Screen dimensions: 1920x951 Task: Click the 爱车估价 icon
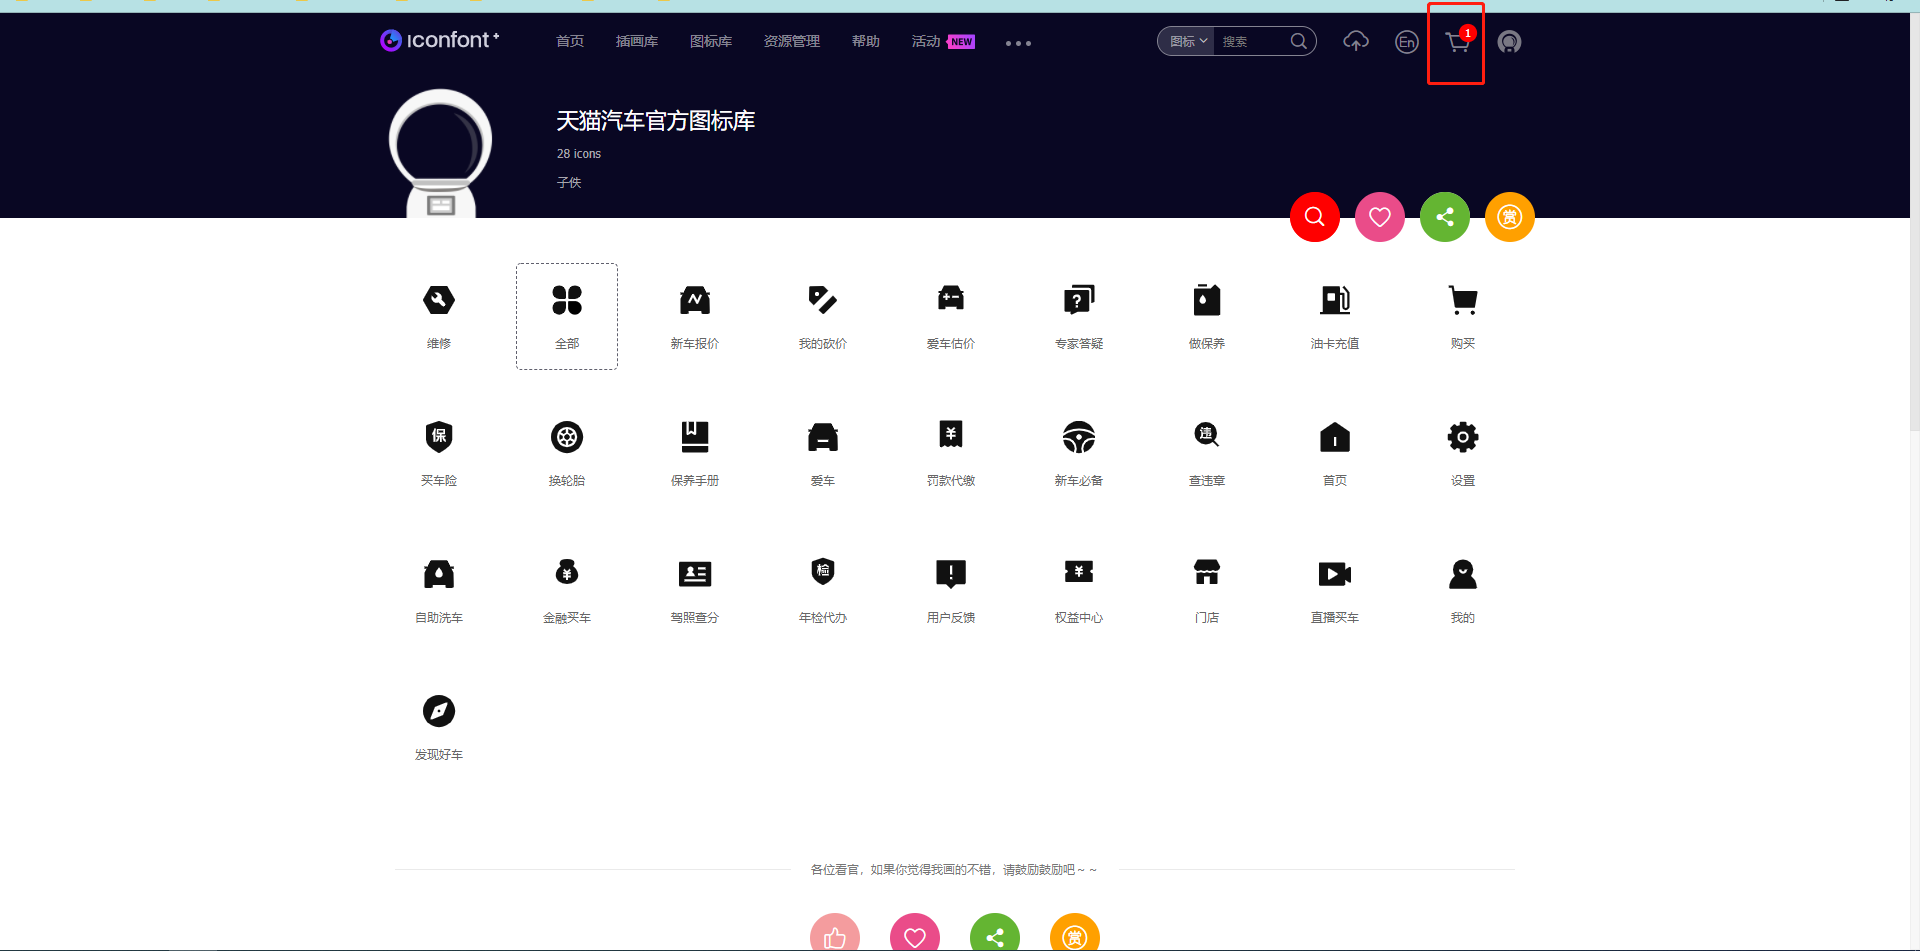click(951, 299)
